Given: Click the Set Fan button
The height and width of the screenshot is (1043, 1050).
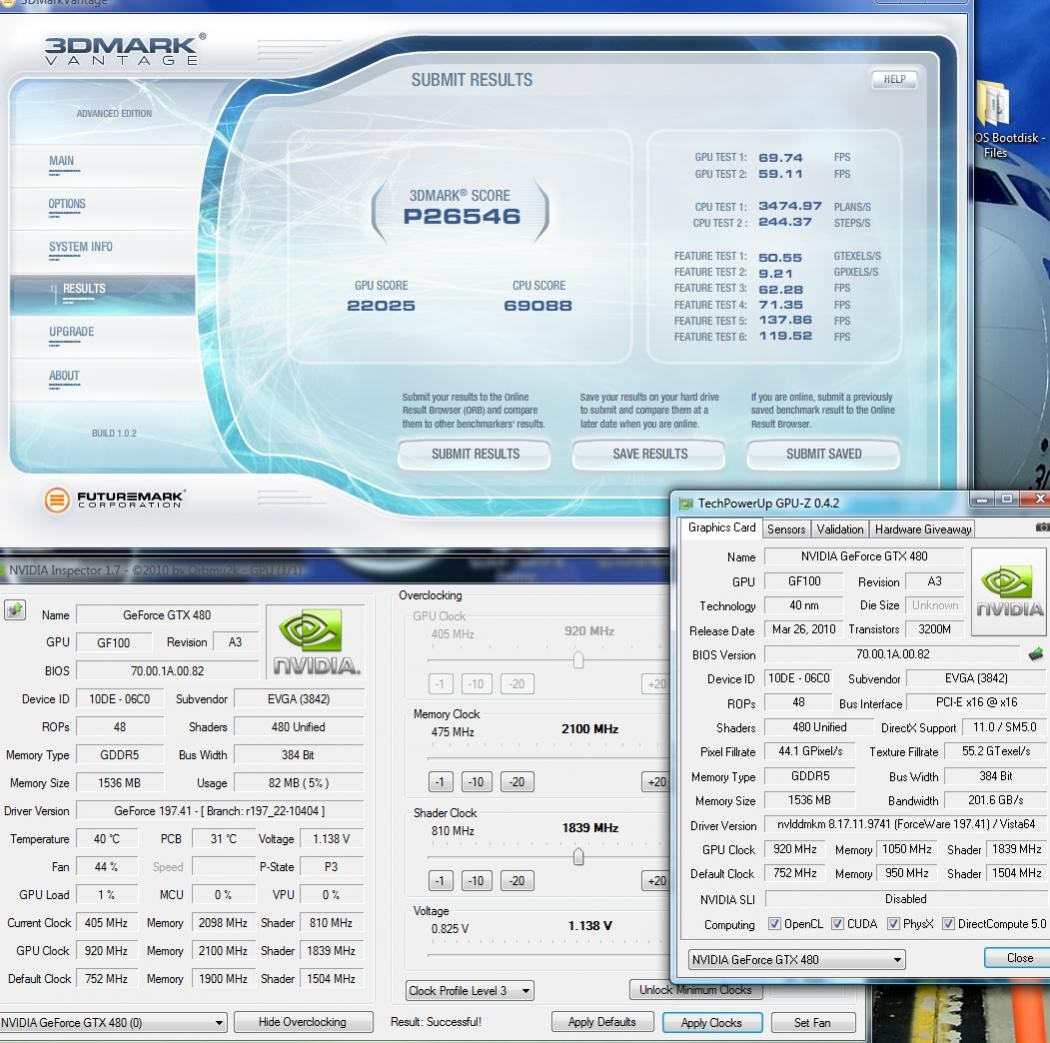Looking at the screenshot, I should 812,1023.
